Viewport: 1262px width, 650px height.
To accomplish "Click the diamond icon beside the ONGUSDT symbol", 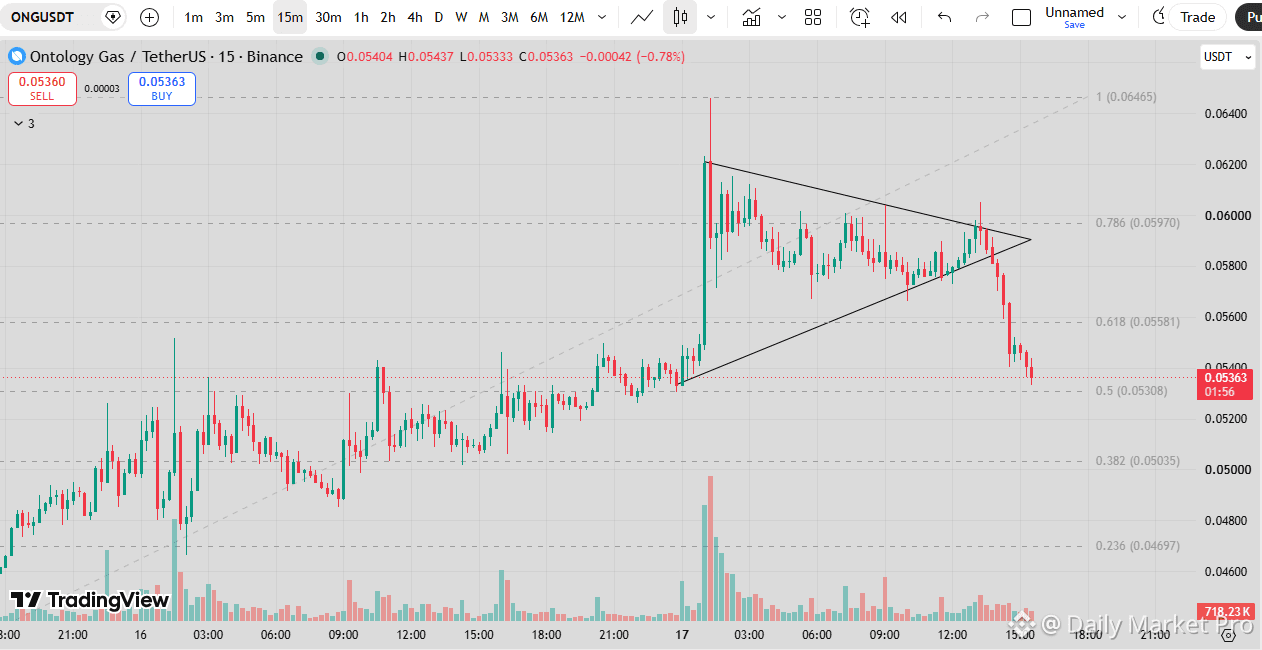I will pos(113,17).
